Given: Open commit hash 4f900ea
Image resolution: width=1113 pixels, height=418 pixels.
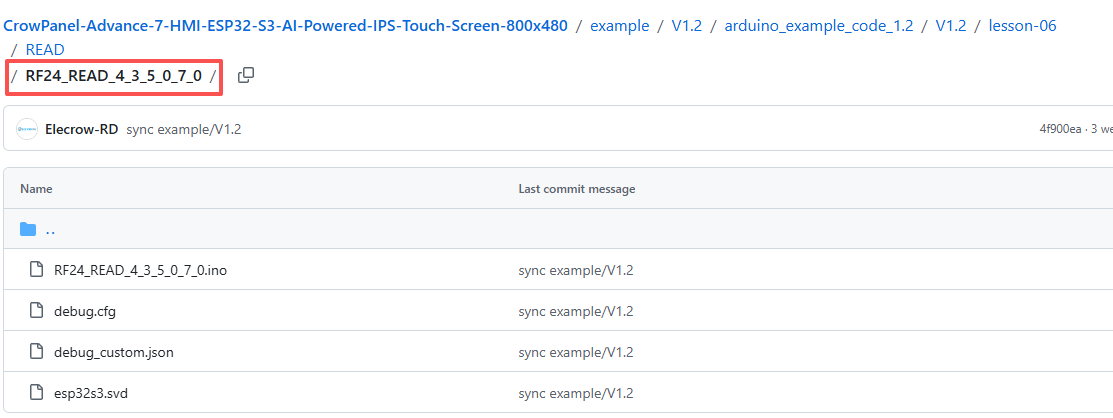Looking at the screenshot, I should (1060, 129).
